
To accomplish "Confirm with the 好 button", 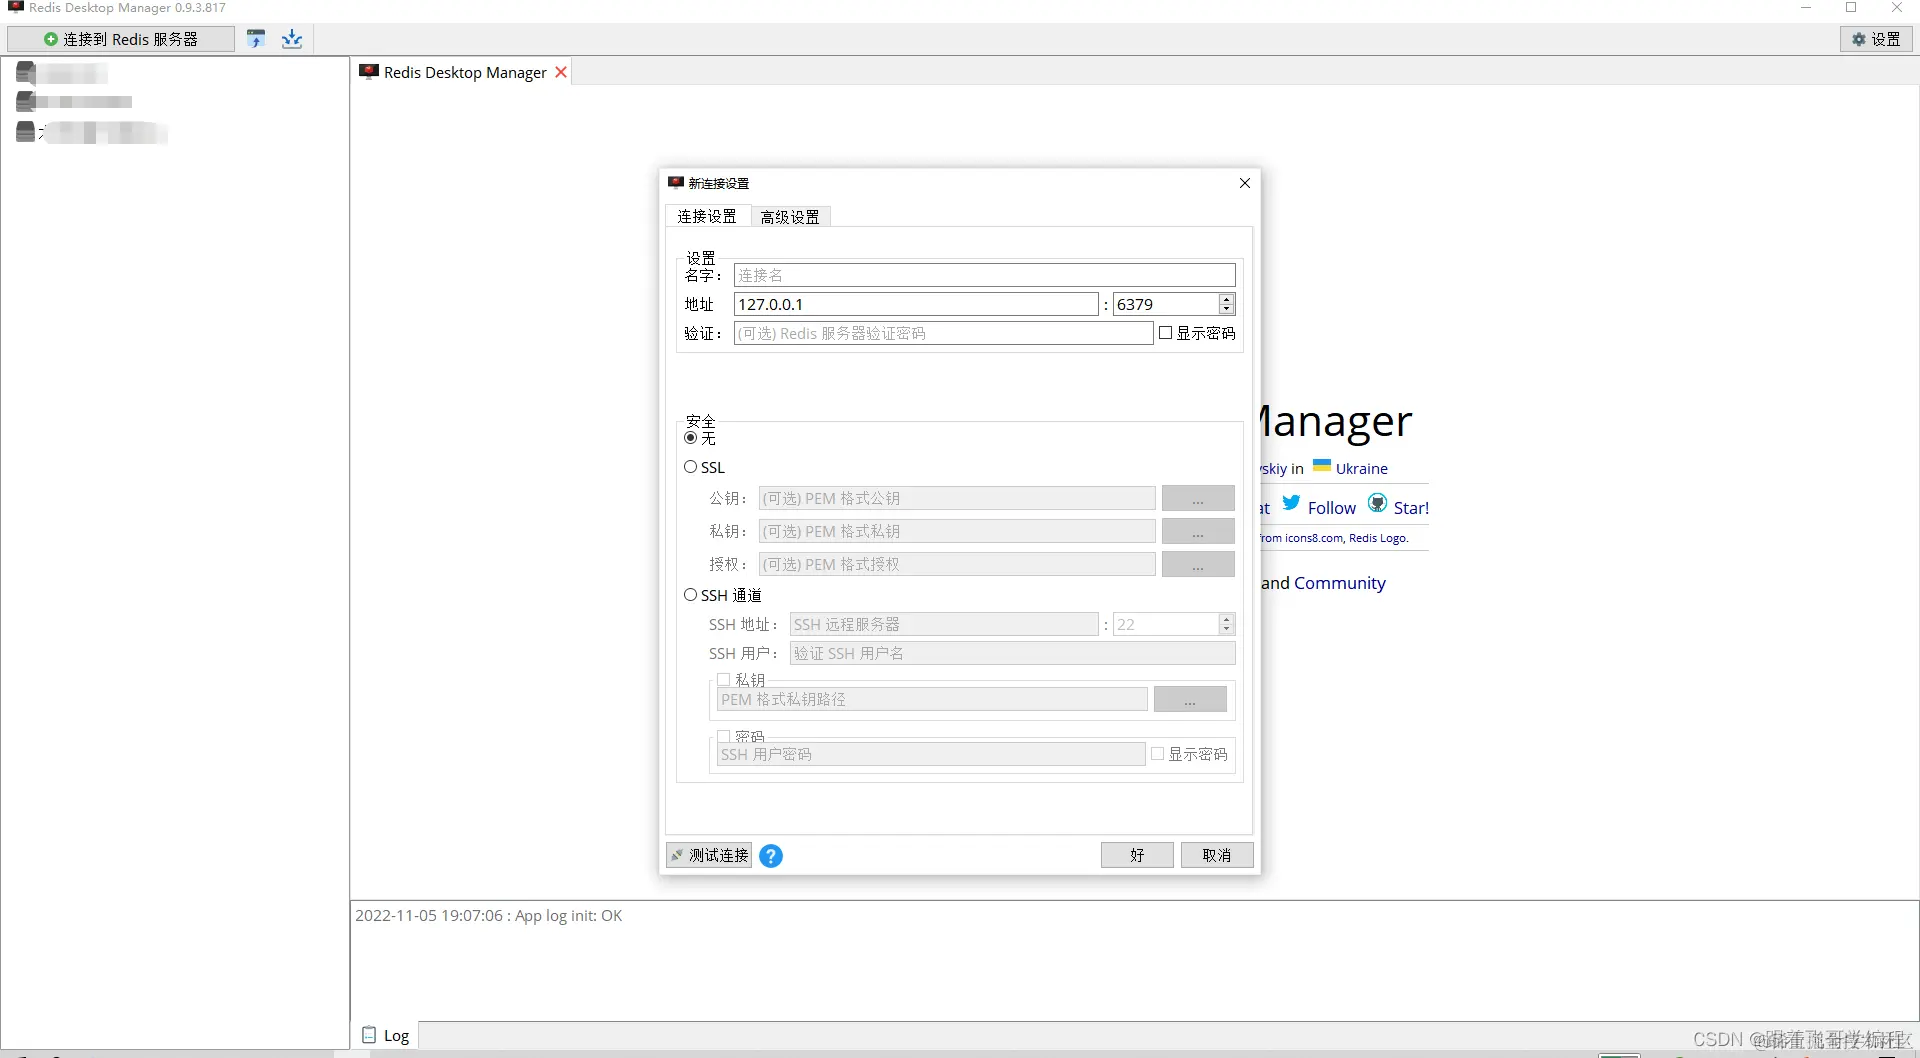I will point(1137,855).
